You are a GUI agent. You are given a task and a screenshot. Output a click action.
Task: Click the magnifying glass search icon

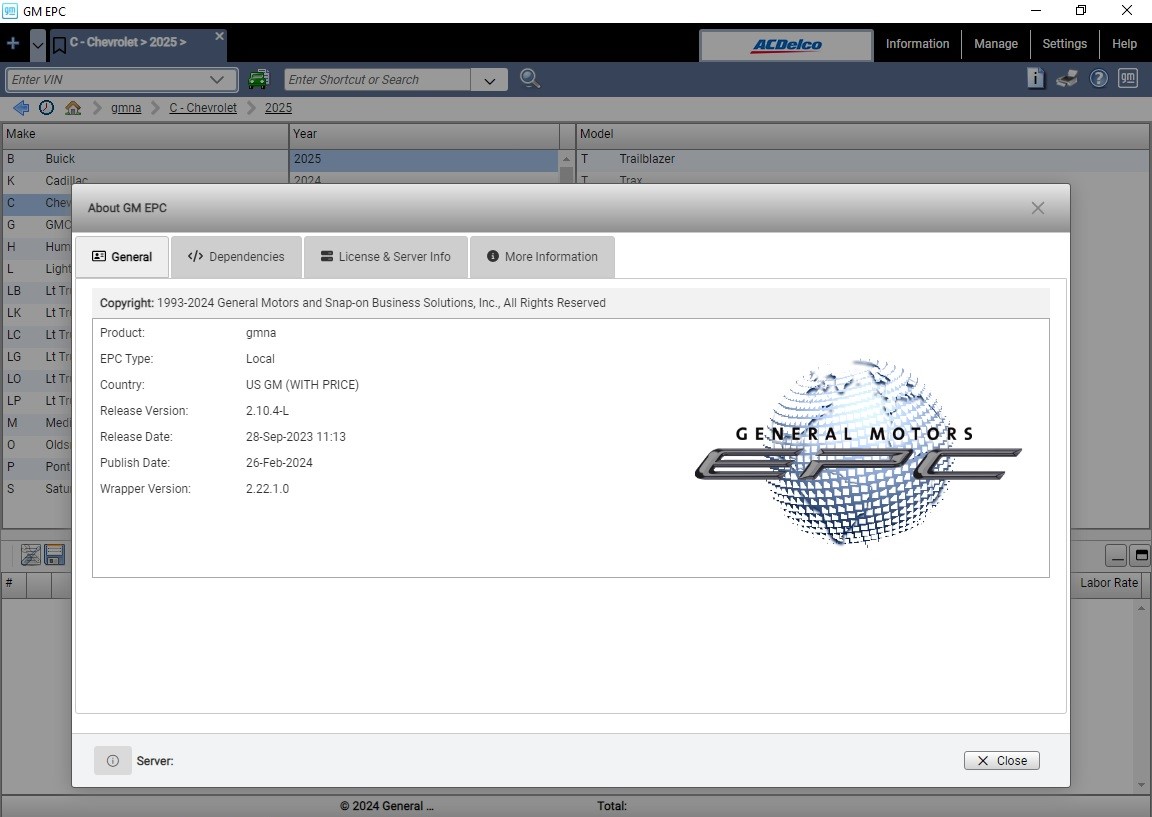530,78
